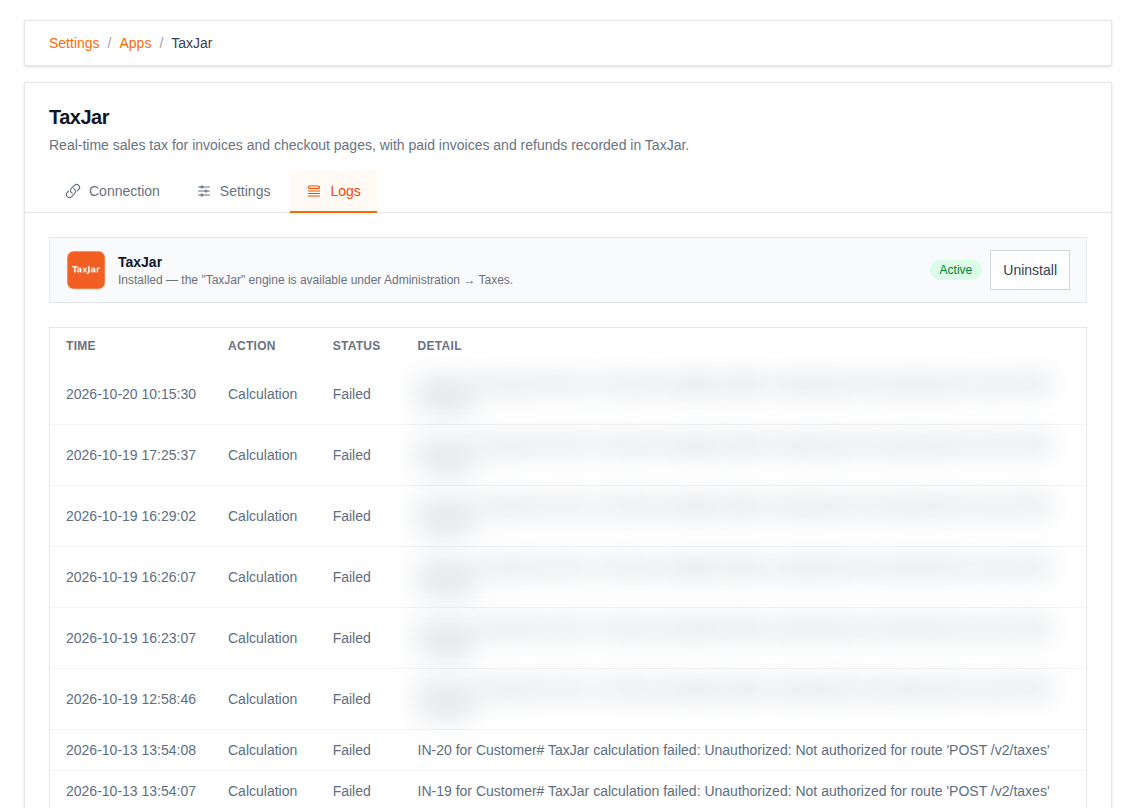Click the Settings tab sliders icon
The width and height of the screenshot is (1136, 808).
point(204,191)
